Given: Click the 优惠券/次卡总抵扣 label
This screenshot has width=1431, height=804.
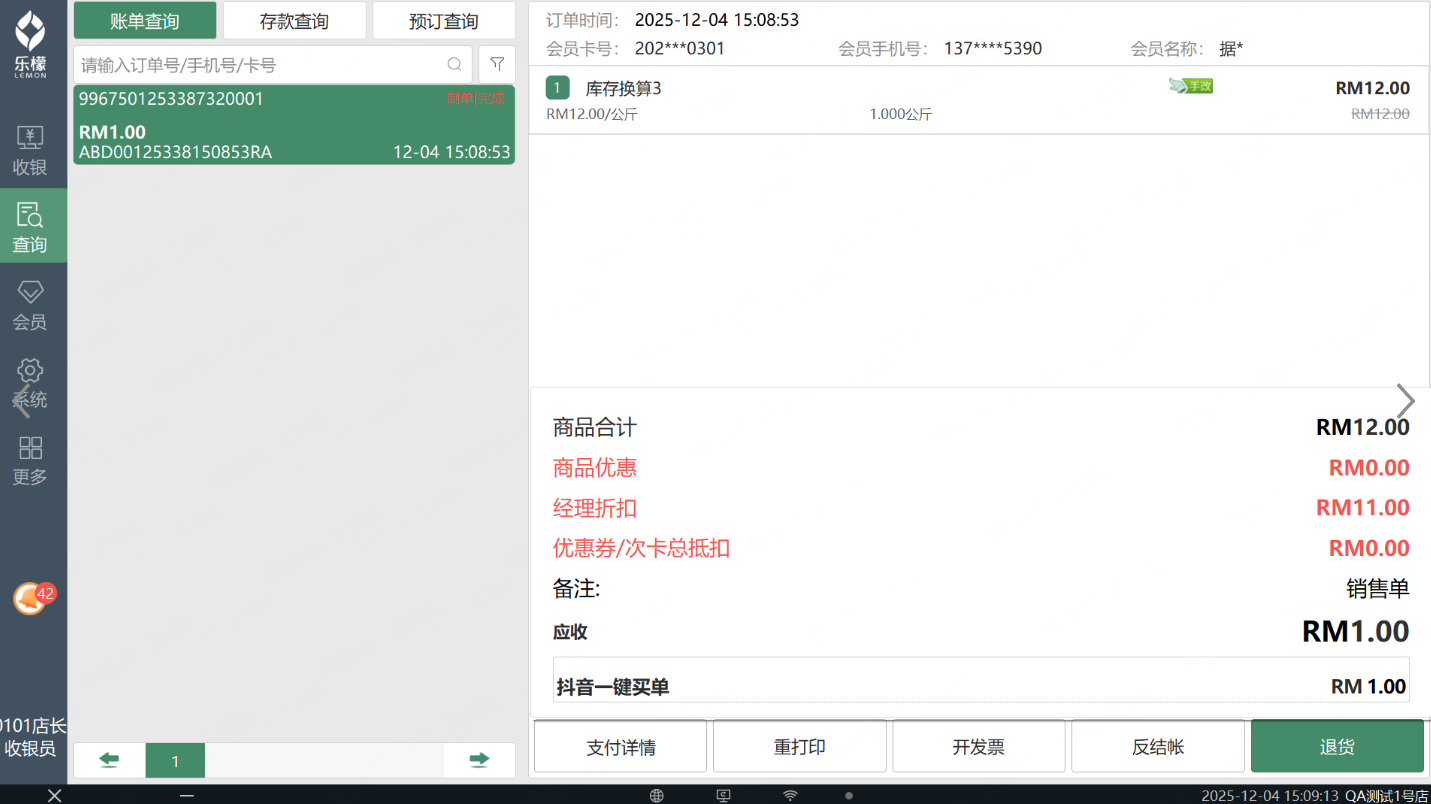Looking at the screenshot, I should point(641,548).
